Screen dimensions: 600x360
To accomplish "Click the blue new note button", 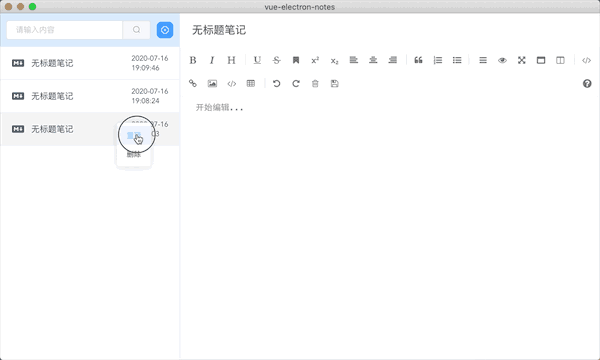I will point(165,30).
